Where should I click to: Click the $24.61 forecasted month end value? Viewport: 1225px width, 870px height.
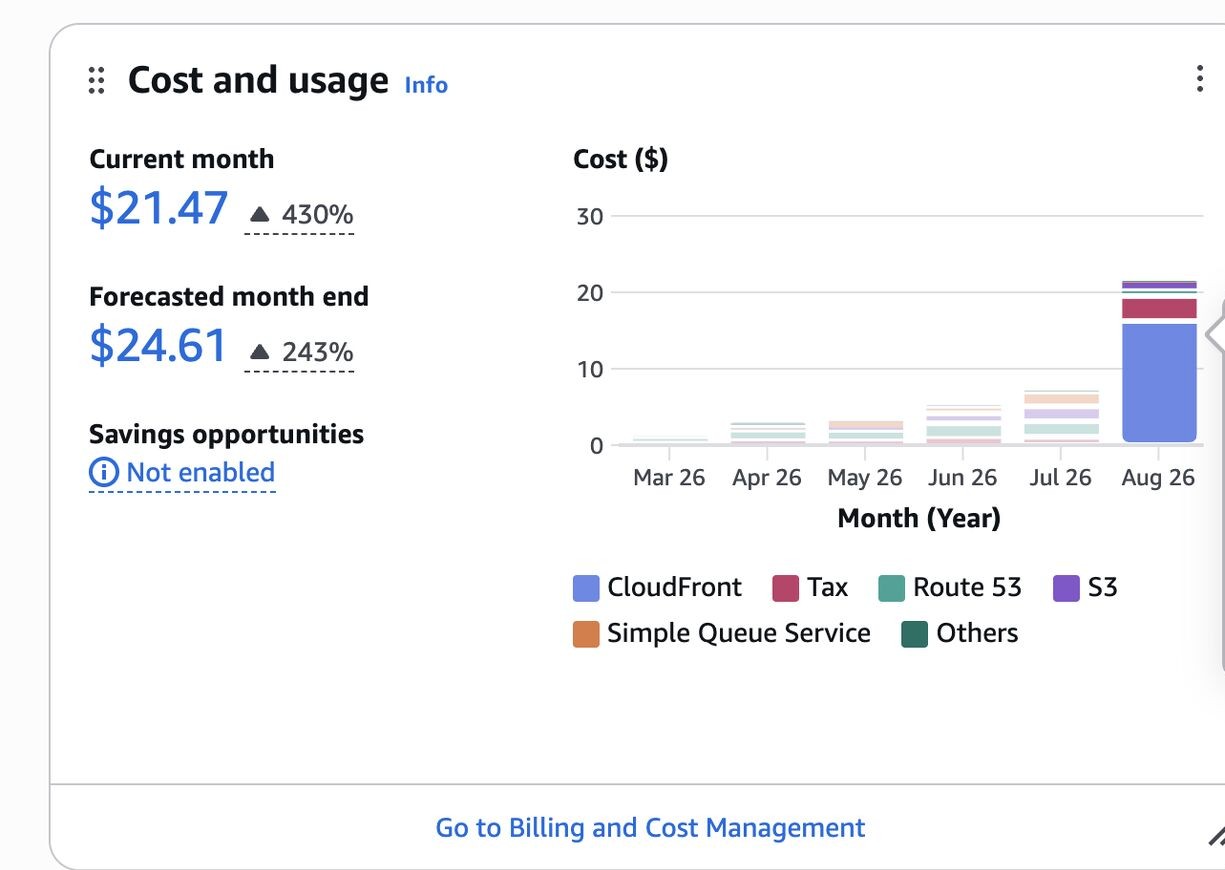click(159, 346)
